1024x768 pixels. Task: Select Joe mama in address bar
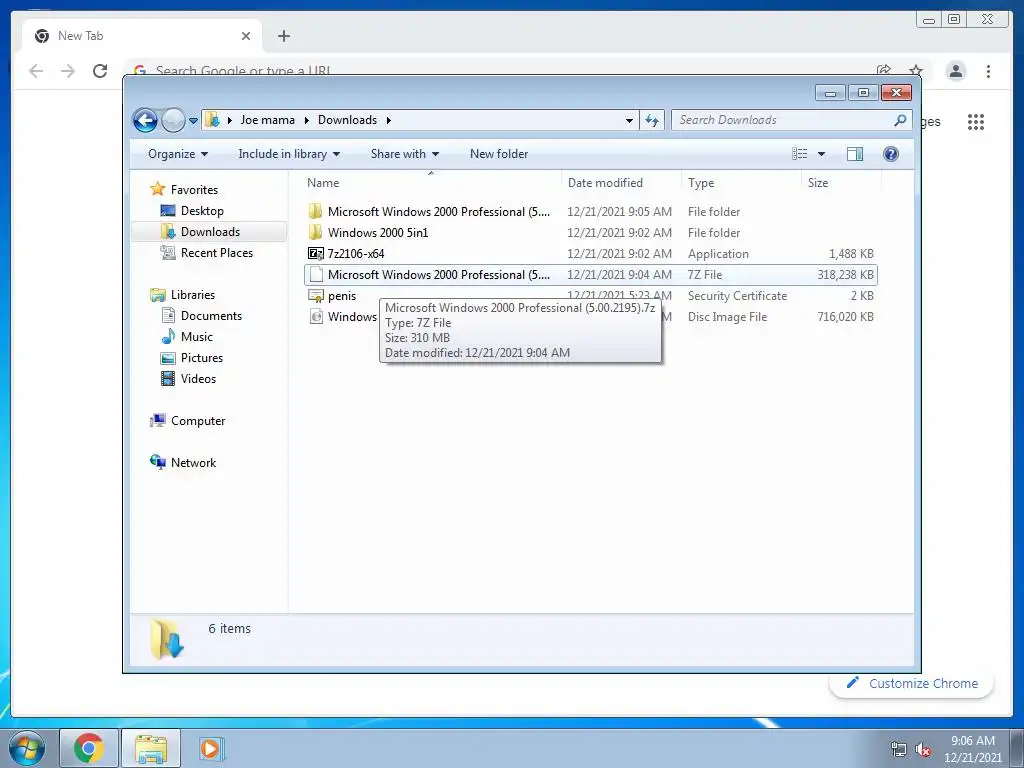(268, 120)
